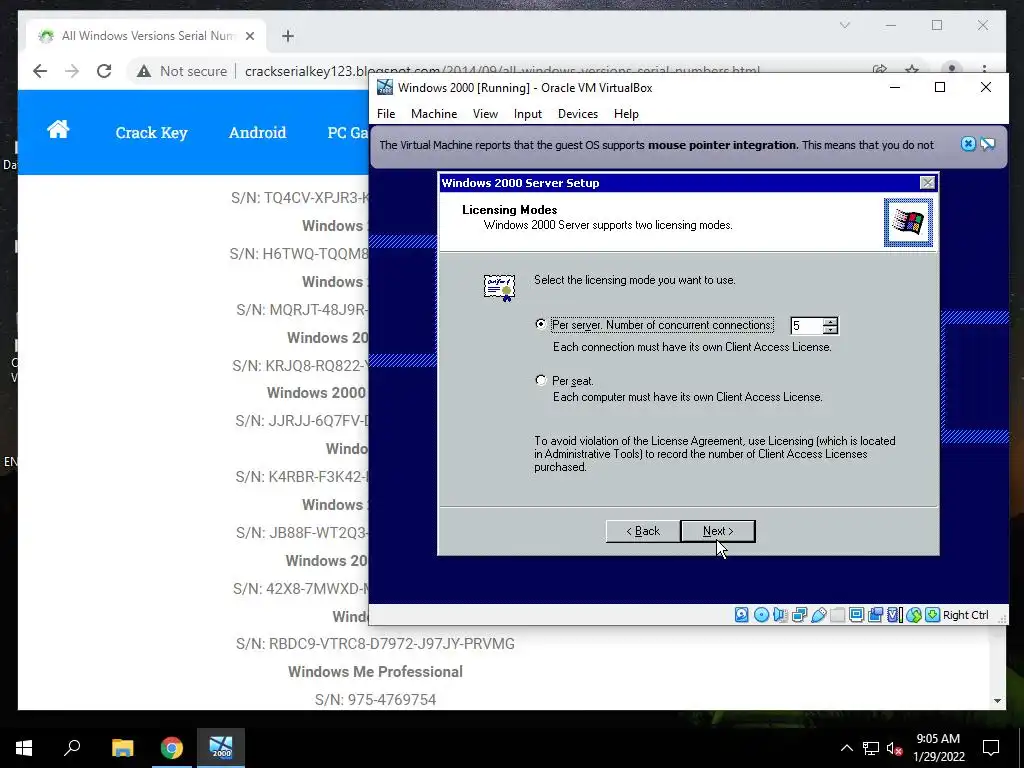This screenshot has height=768, width=1024.
Task: Open the VirtualBox Devices menu
Action: click(x=577, y=114)
